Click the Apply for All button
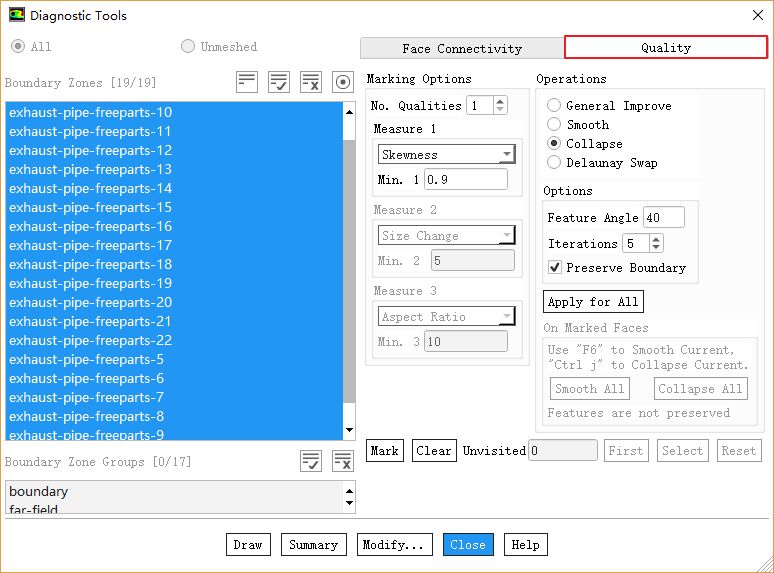Screen dimensions: 774x573 pyautogui.click(x=593, y=302)
